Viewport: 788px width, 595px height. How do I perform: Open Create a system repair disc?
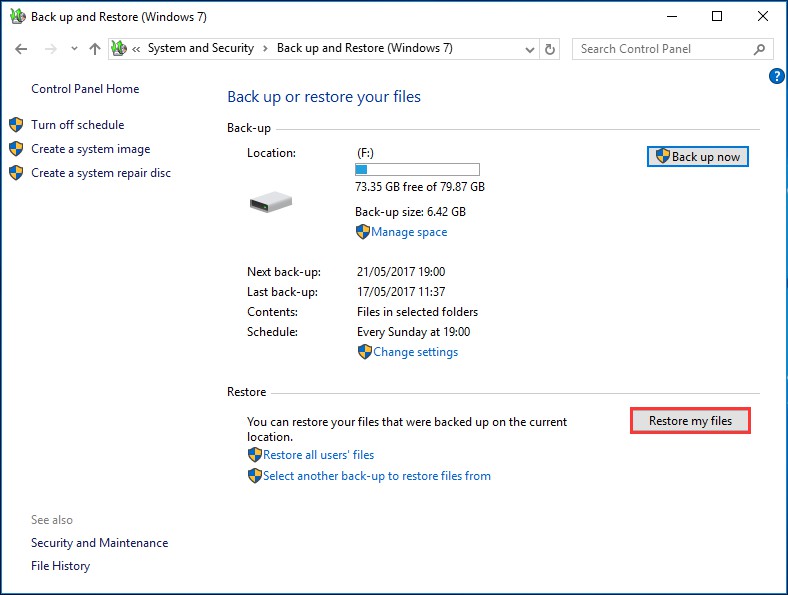point(101,173)
